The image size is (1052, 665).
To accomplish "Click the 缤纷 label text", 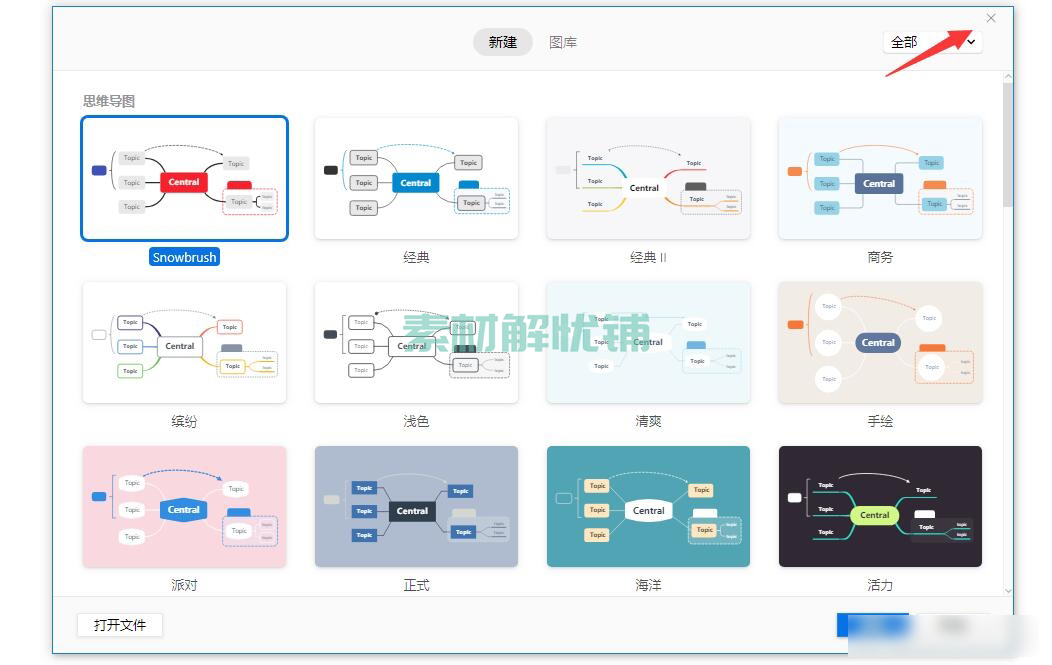I will [x=185, y=421].
